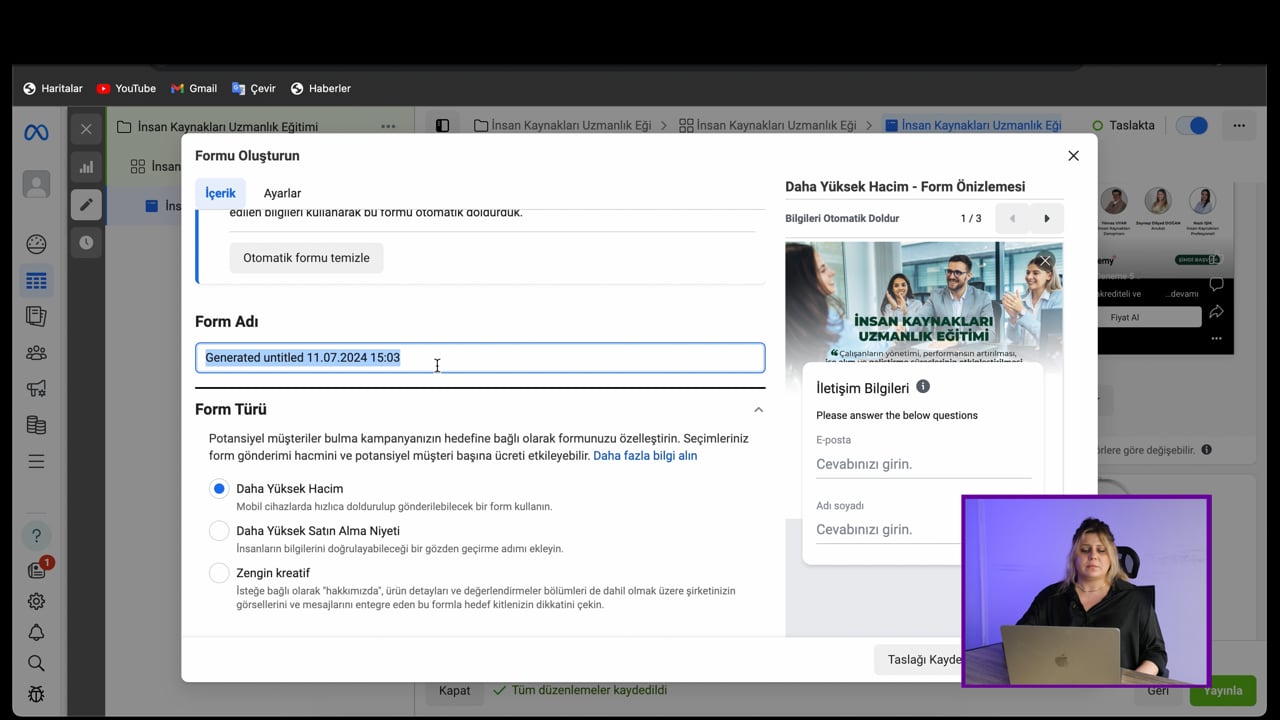Viewport: 1280px width, 720px height.
Task: Close the Formu Oluşturun dialog
Action: (x=1073, y=156)
